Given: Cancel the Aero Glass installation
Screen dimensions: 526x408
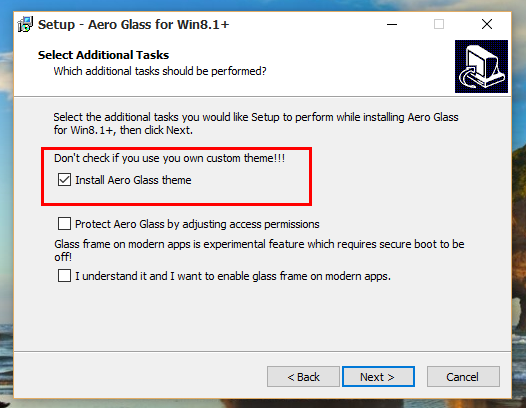Looking at the screenshot, I should pos(463,376).
